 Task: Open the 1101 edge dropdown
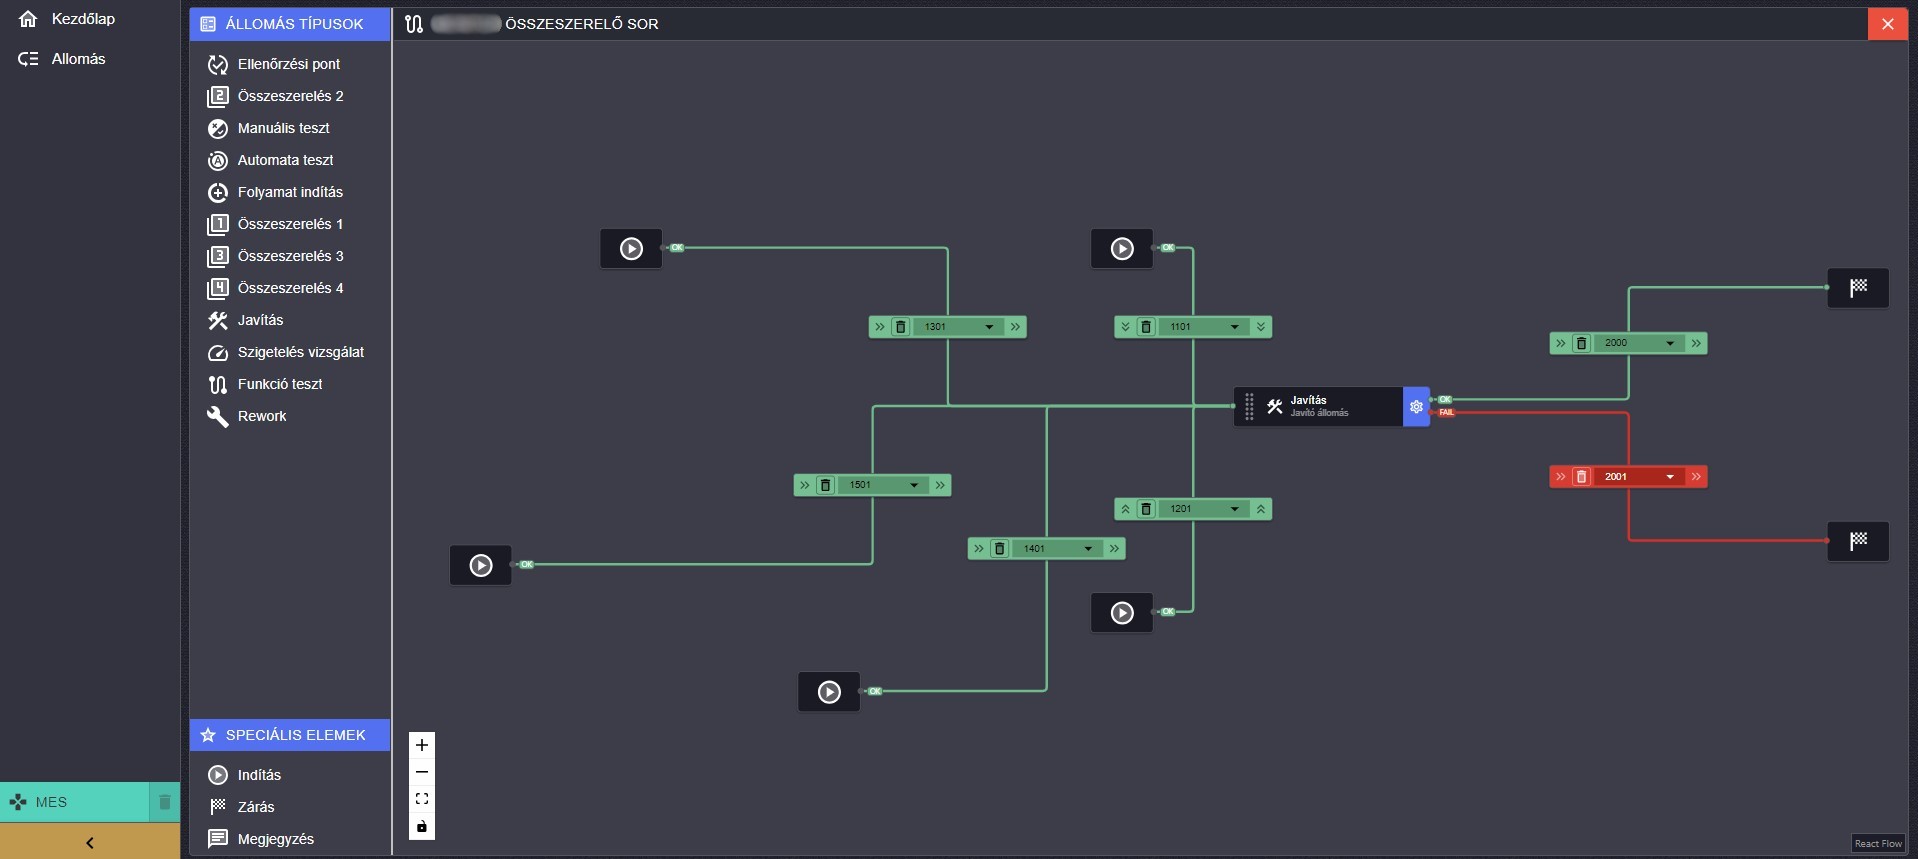(1203, 327)
